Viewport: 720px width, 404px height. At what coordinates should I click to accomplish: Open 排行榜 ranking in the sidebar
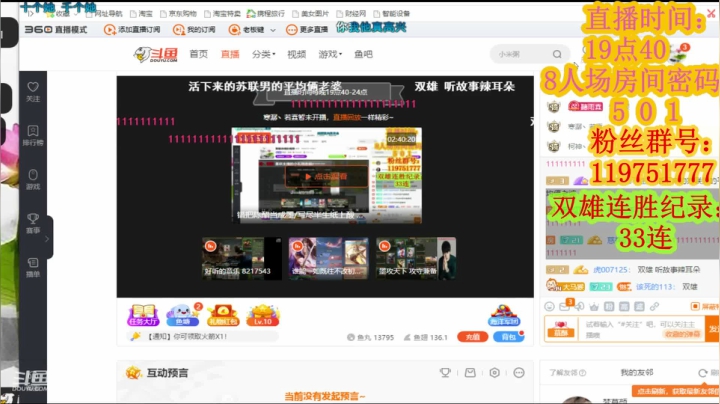(33, 136)
